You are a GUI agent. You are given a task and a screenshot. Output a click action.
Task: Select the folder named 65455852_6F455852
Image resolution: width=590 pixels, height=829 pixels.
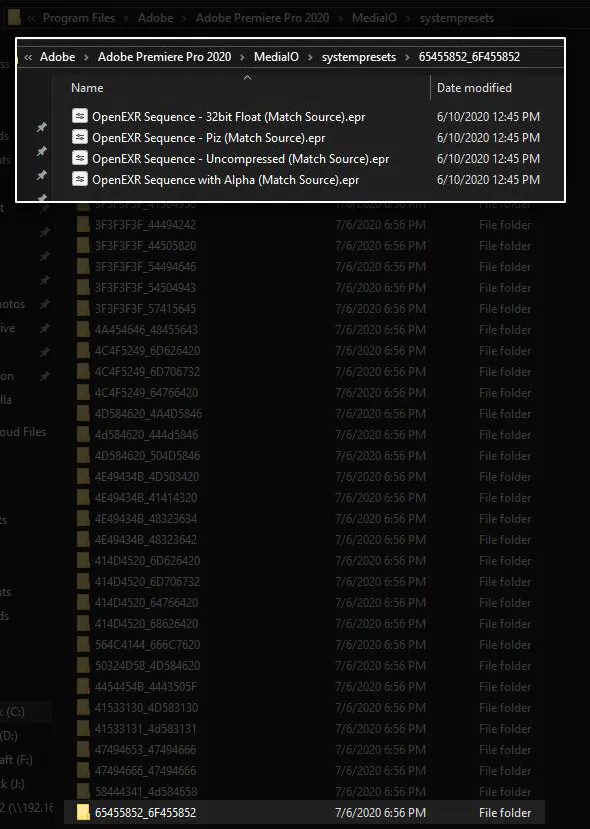click(x=145, y=813)
